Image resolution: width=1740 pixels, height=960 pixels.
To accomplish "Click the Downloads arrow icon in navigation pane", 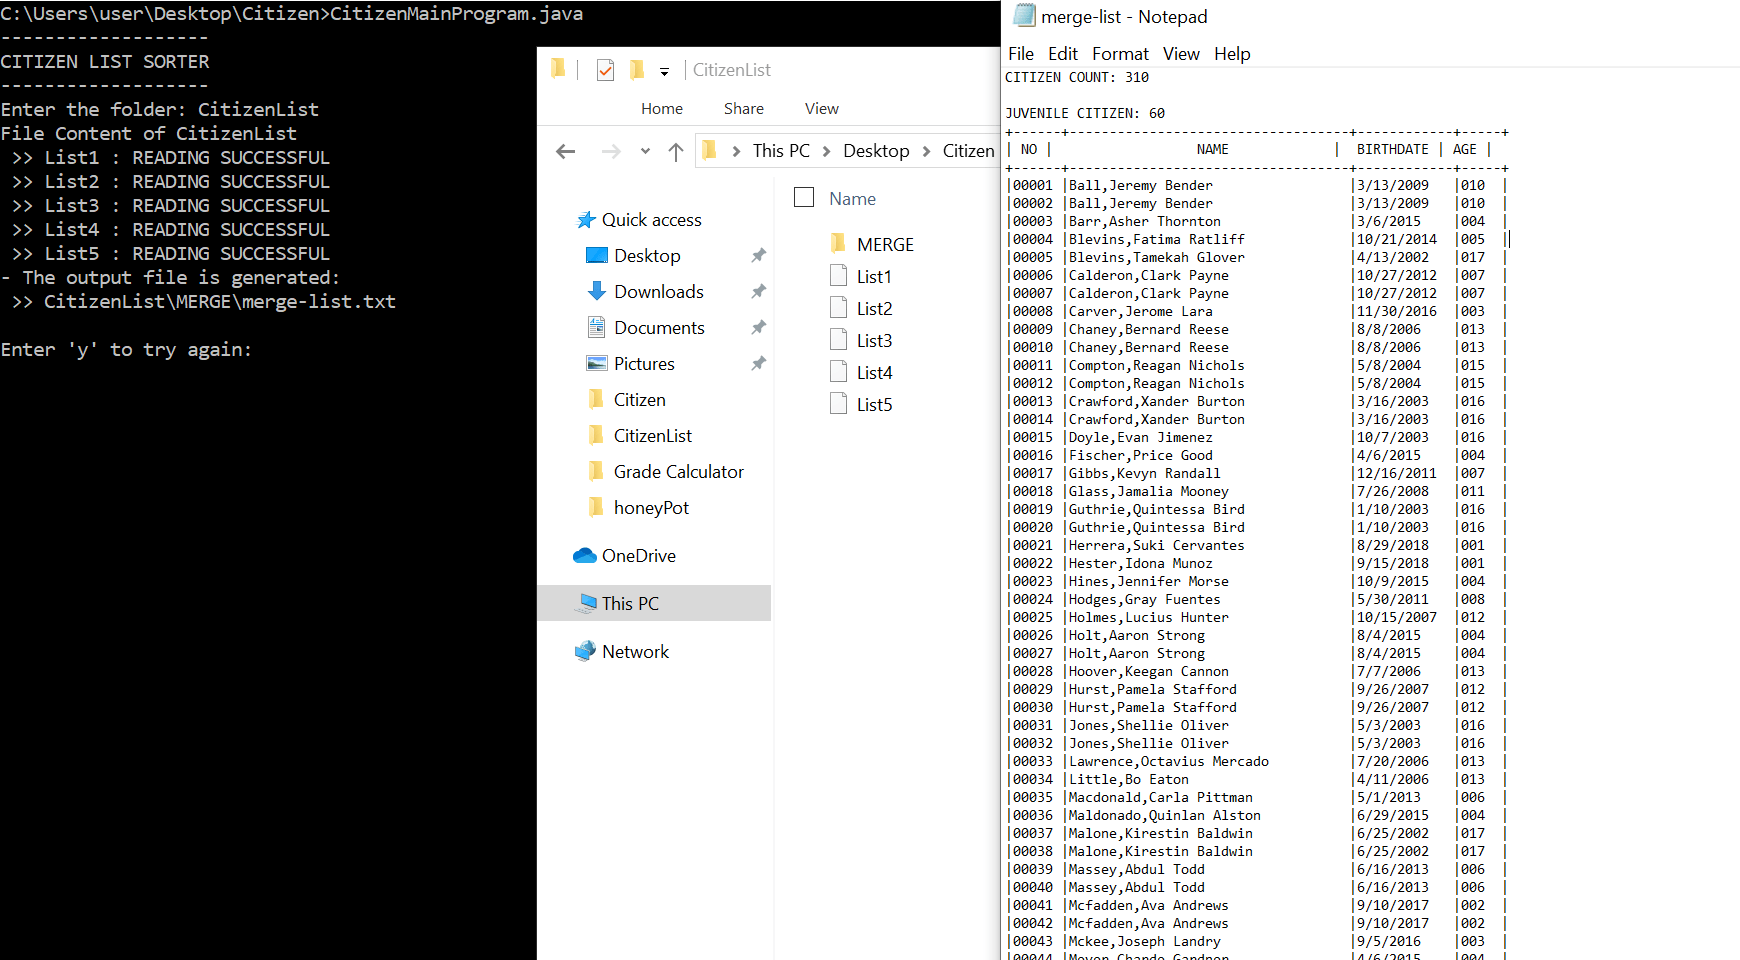I will pyautogui.click(x=596, y=291).
